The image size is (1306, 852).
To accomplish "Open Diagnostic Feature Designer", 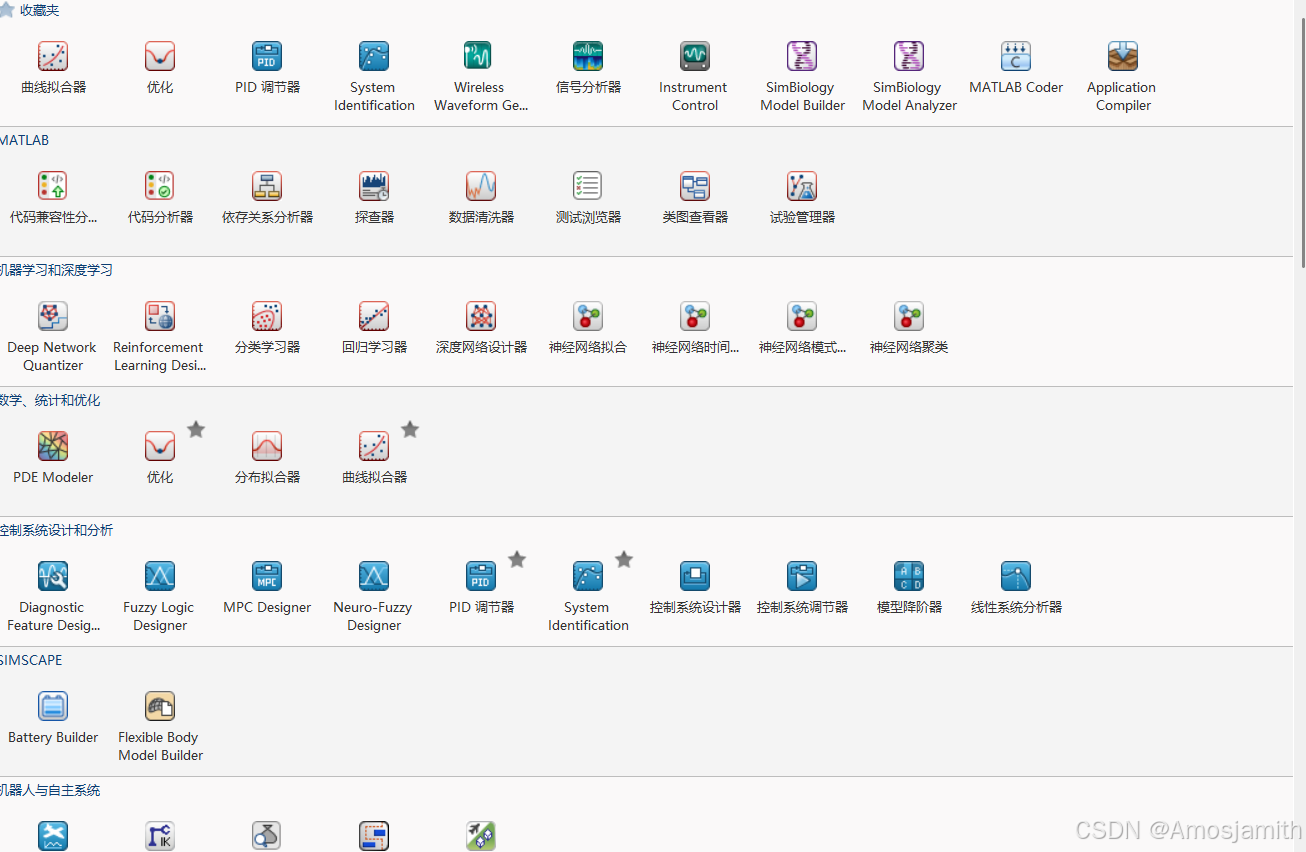I will (53, 597).
